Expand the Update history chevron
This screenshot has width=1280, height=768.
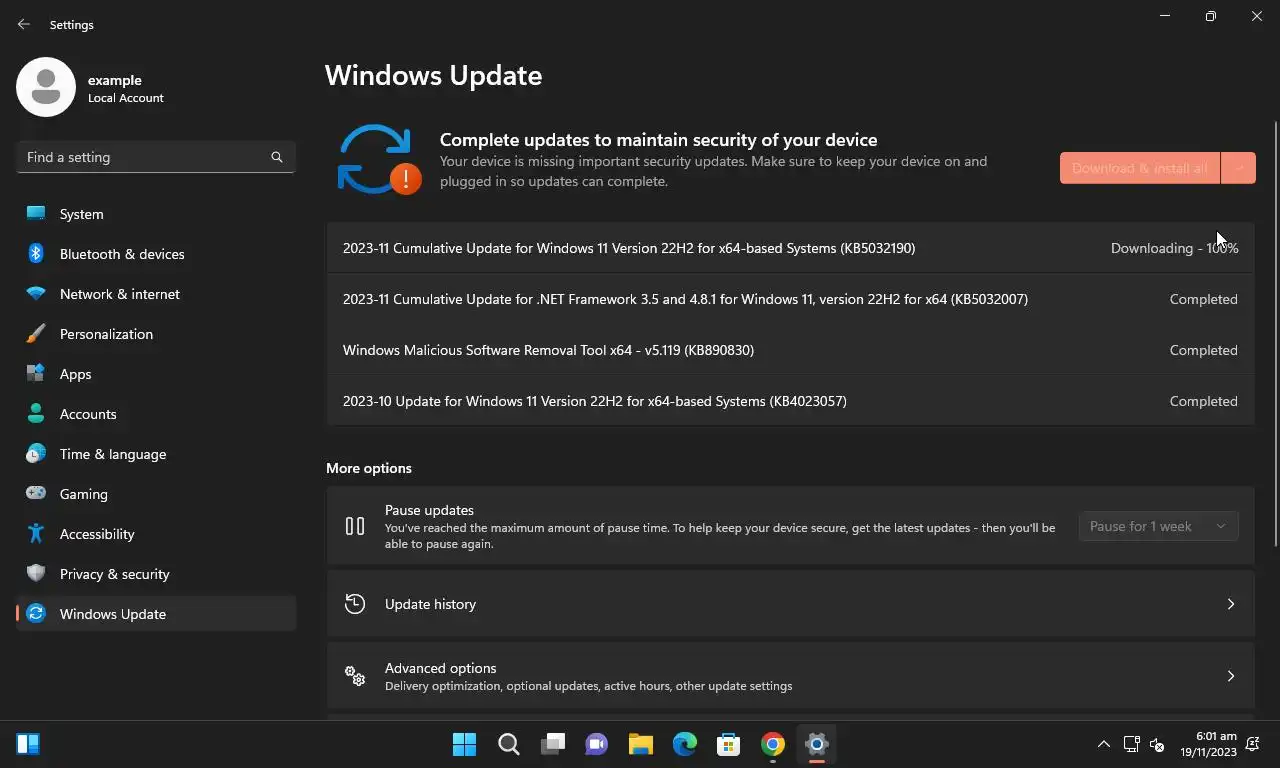[1230, 604]
